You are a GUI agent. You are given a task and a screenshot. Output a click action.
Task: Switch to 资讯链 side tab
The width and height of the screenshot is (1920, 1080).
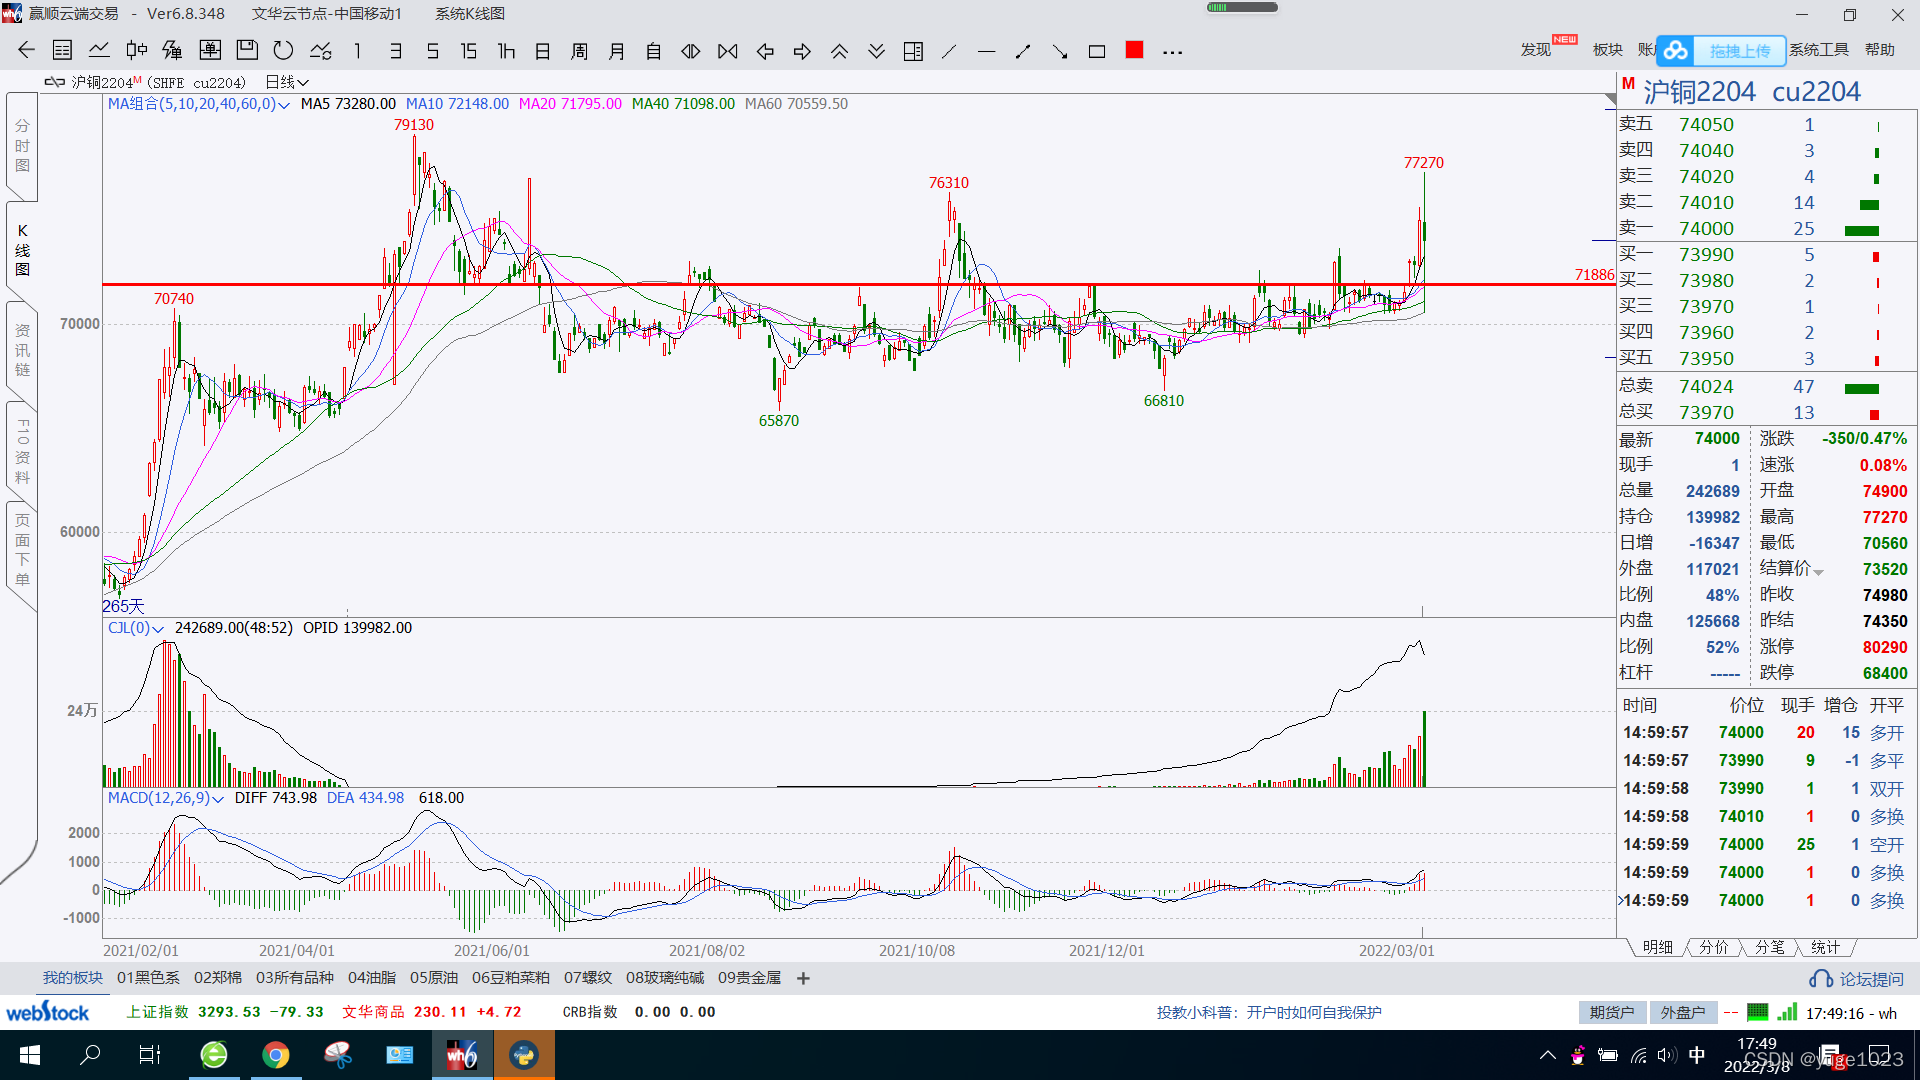(x=22, y=350)
